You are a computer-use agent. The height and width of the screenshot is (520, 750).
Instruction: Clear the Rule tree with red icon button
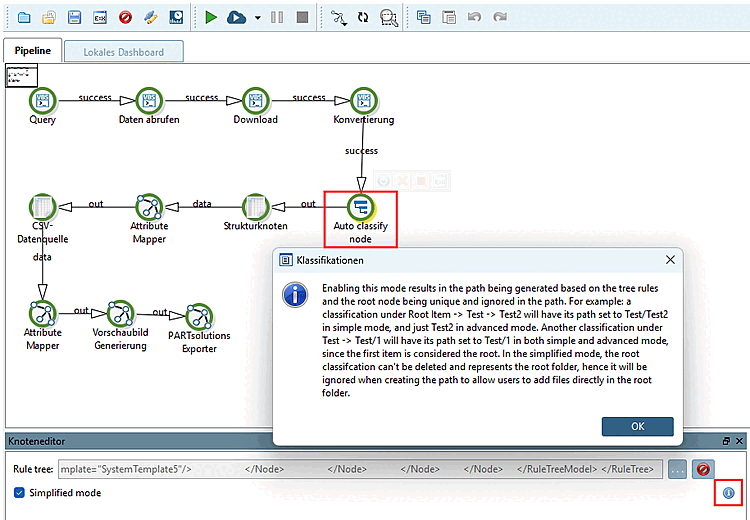tap(703, 469)
